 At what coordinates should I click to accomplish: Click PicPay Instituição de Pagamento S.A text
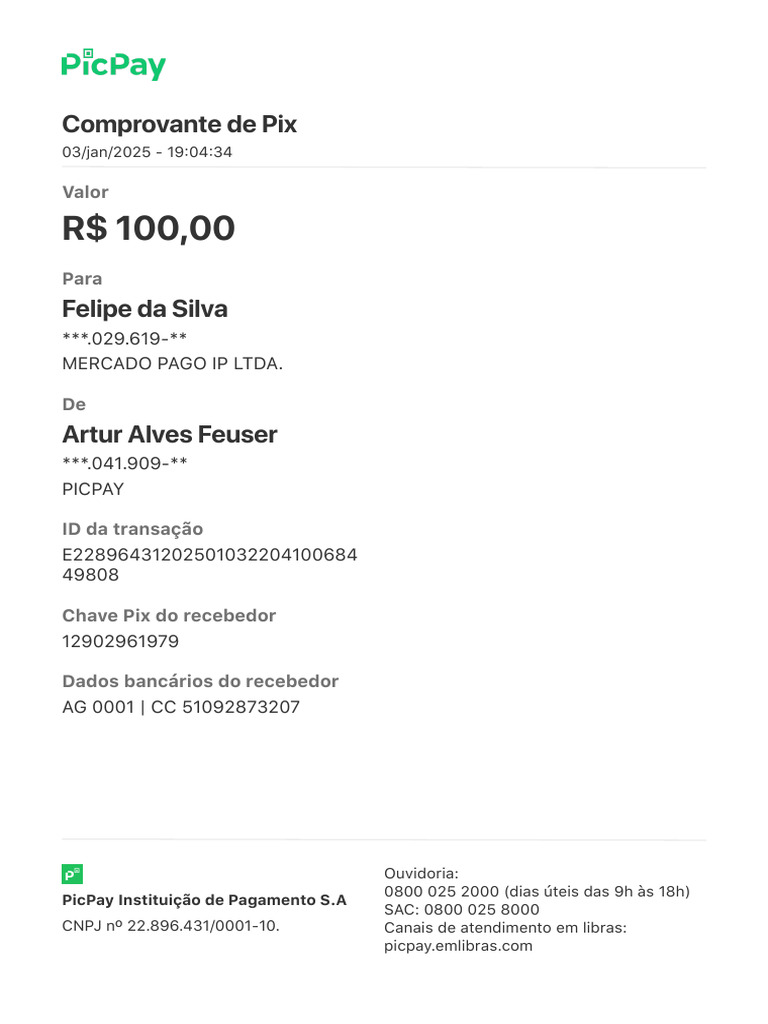(204, 900)
